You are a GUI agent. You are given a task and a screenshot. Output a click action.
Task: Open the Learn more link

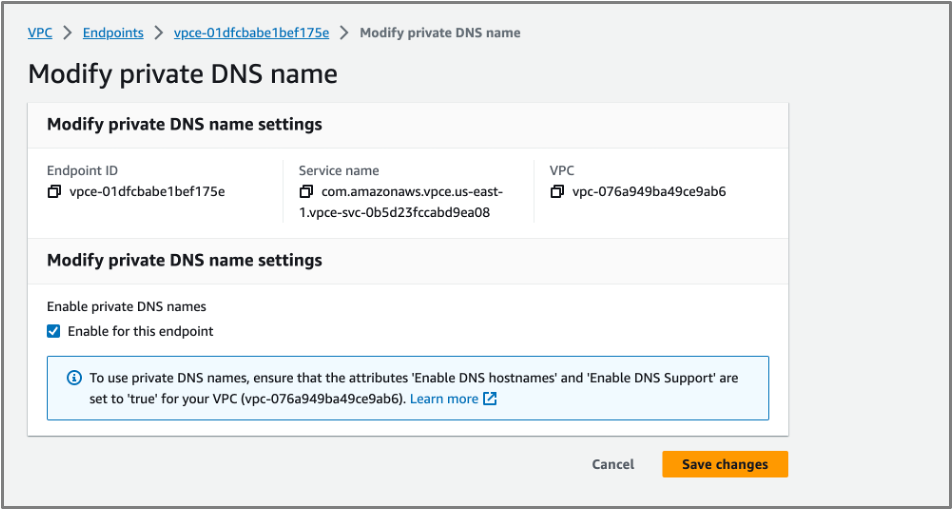(444, 399)
